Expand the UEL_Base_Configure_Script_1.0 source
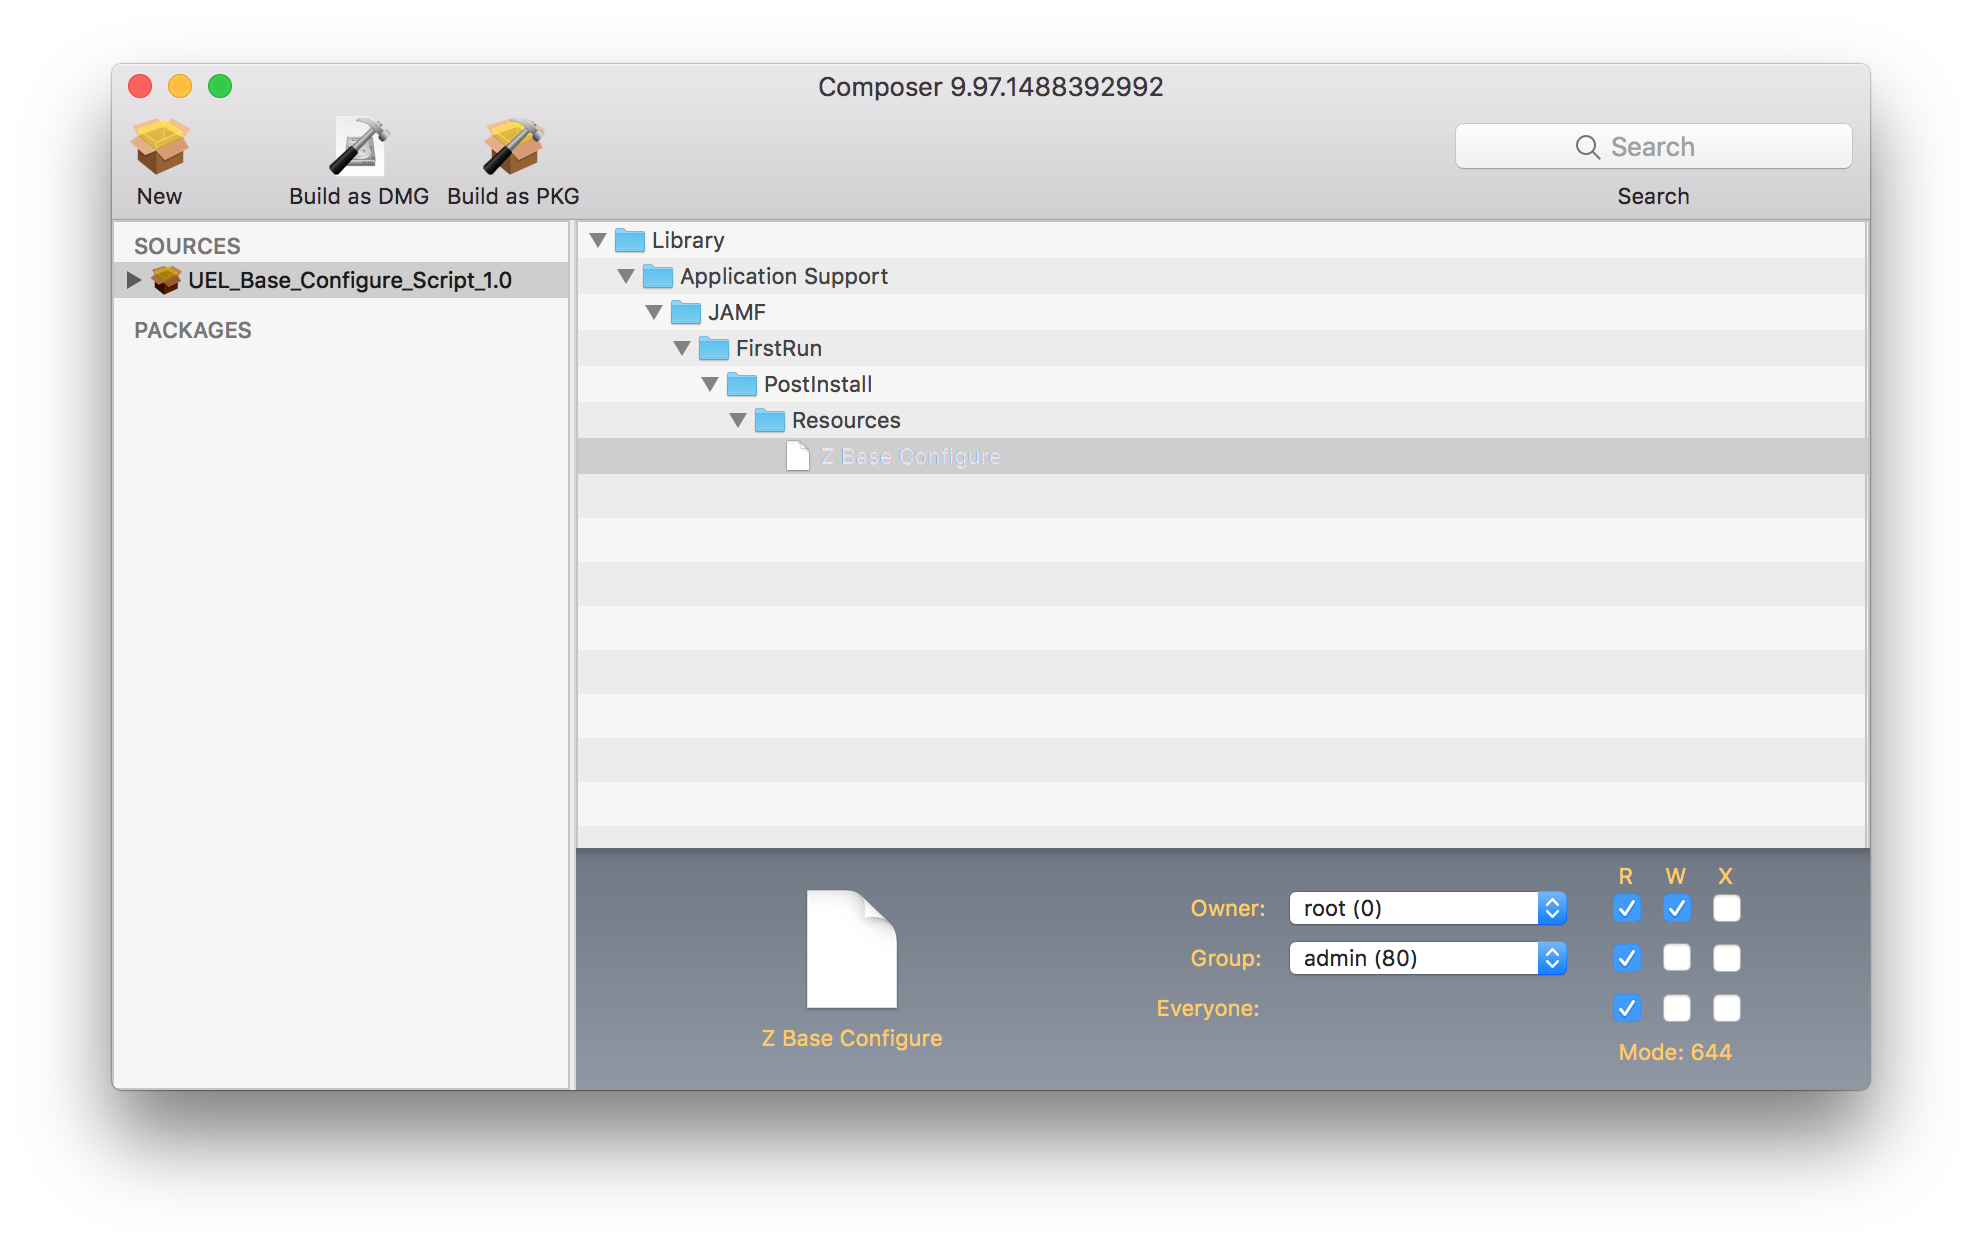The height and width of the screenshot is (1250, 1982). [135, 280]
